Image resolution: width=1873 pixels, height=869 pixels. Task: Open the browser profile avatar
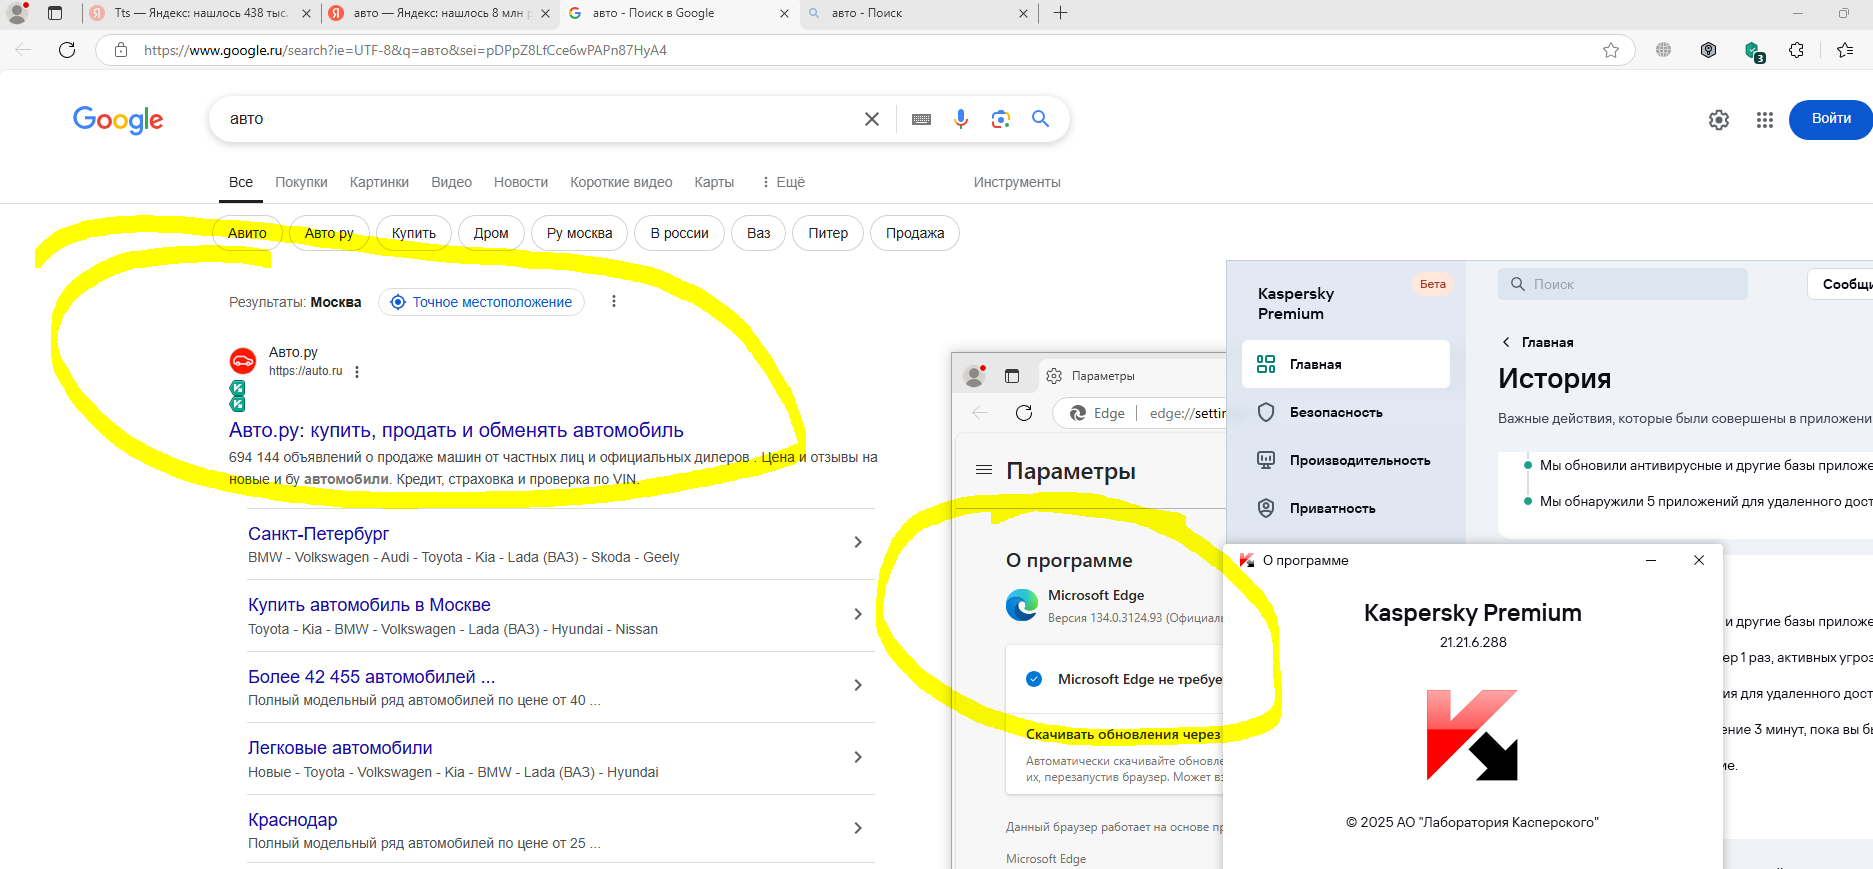coord(17,13)
